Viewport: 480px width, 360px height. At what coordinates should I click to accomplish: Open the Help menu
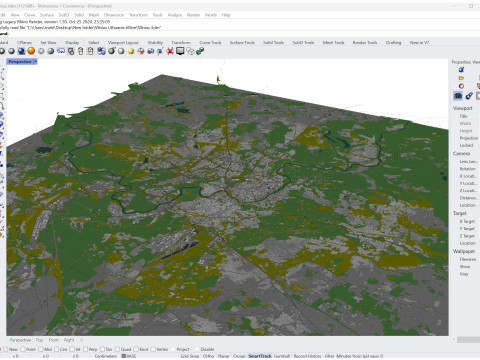[x=226, y=15]
